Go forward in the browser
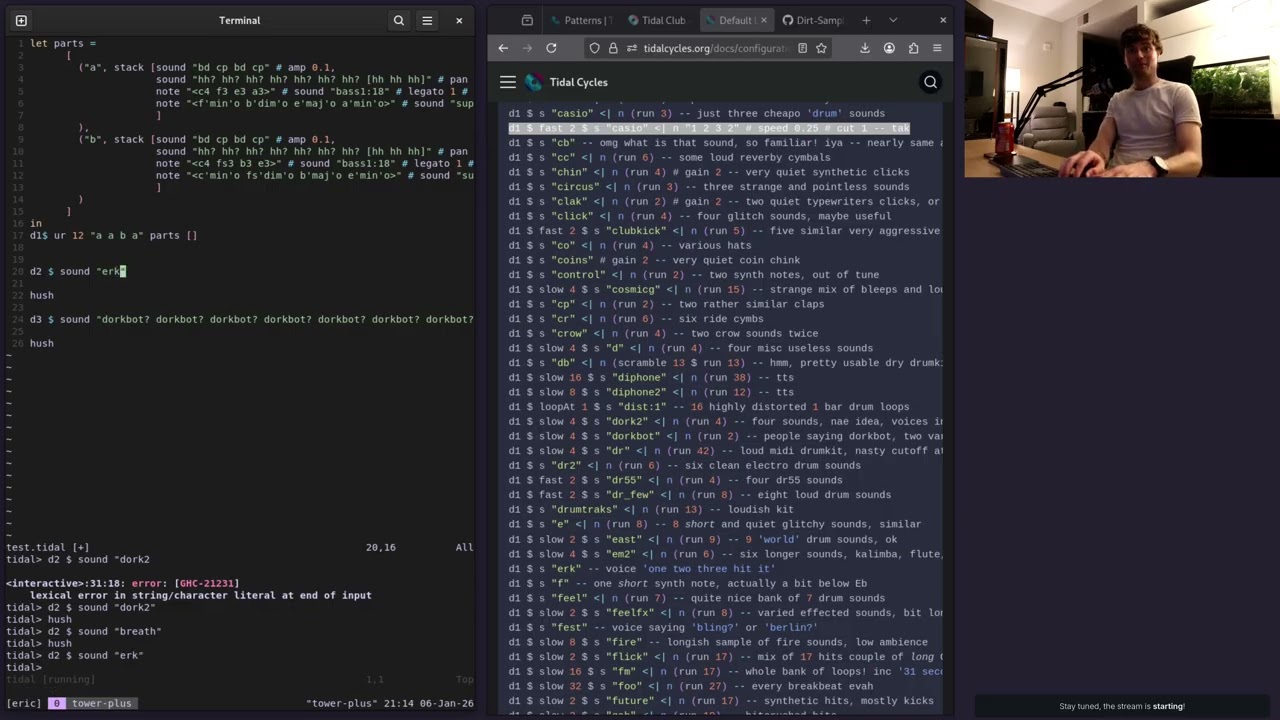The width and height of the screenshot is (1280, 720). coord(527,48)
